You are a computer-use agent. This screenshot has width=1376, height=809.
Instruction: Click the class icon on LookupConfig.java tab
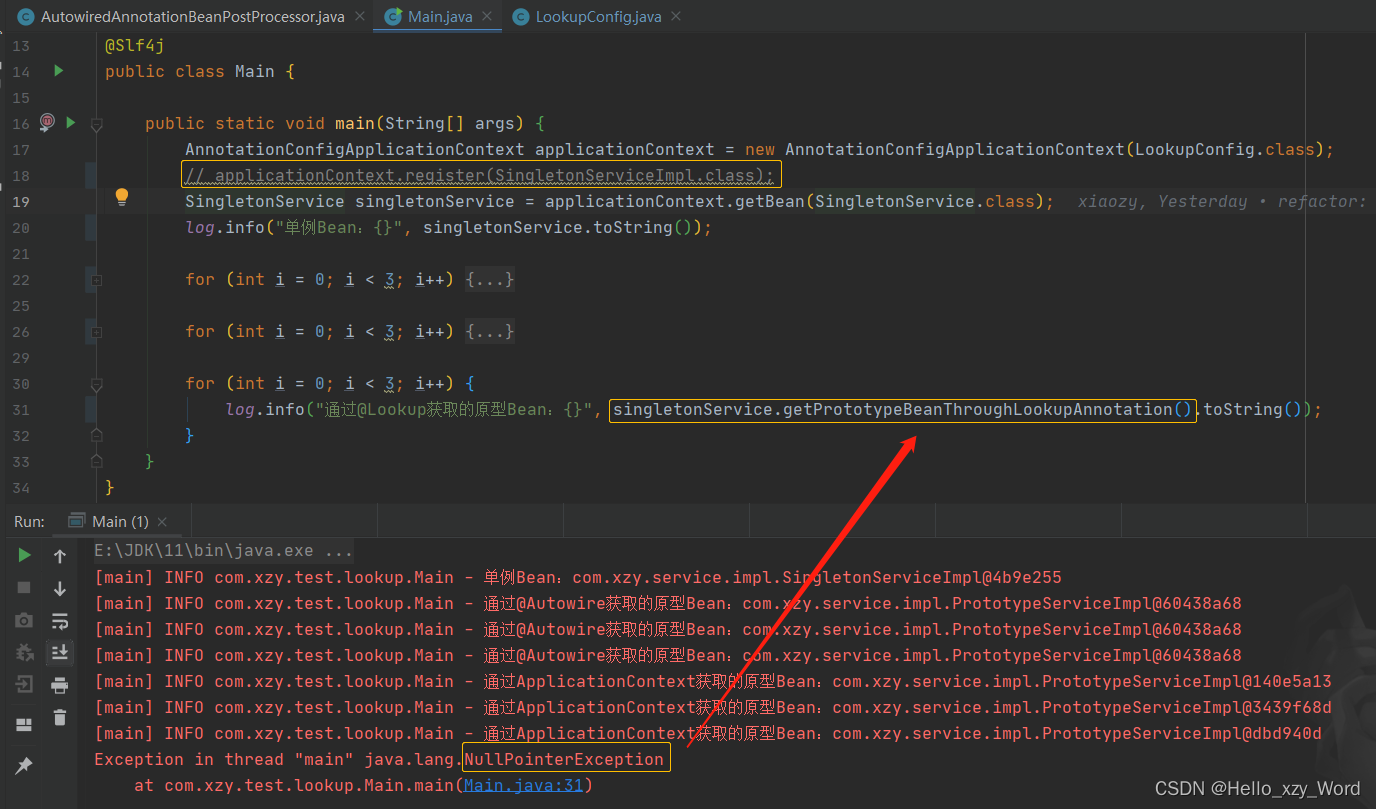[519, 17]
